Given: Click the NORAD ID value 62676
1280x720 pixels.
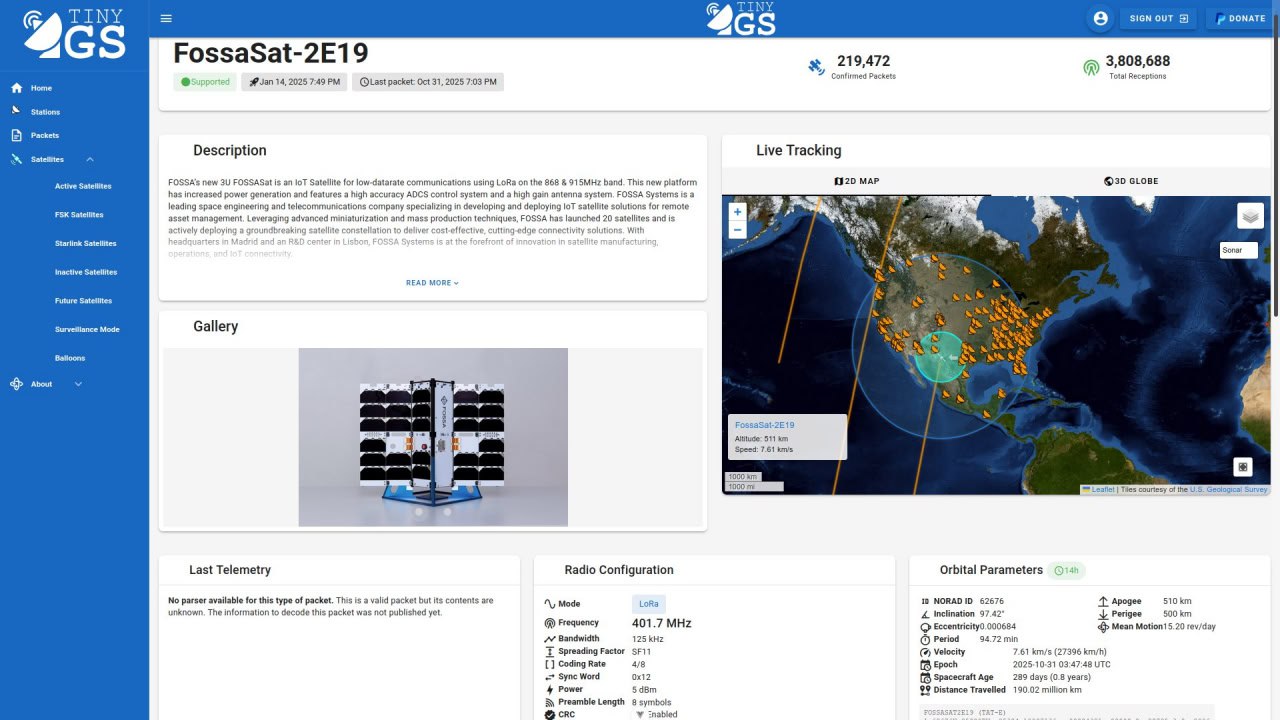Looking at the screenshot, I should tap(991, 602).
